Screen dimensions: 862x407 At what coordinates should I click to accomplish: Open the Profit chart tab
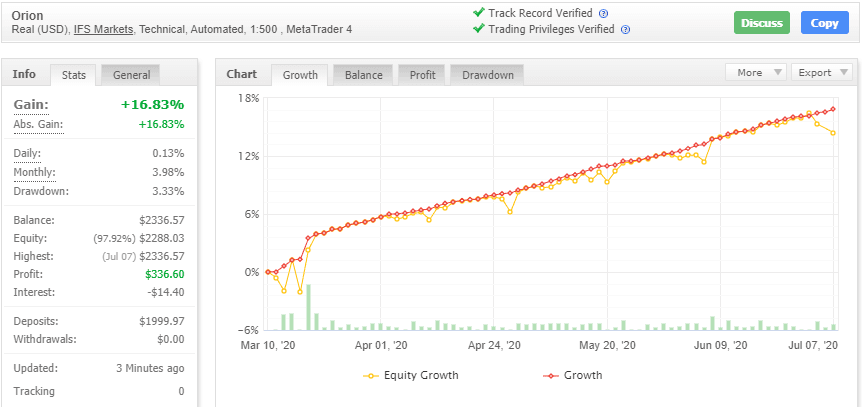click(x=423, y=75)
